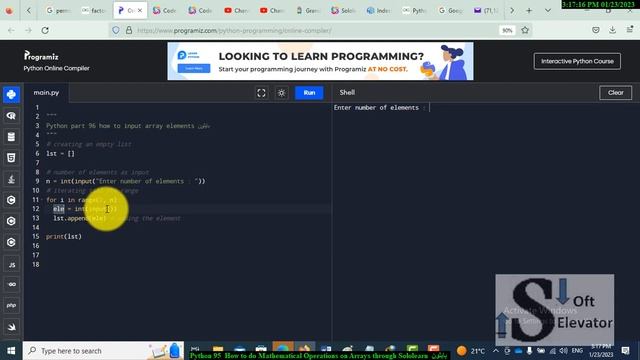Switch to the 'Pyth' tab

coord(415,11)
